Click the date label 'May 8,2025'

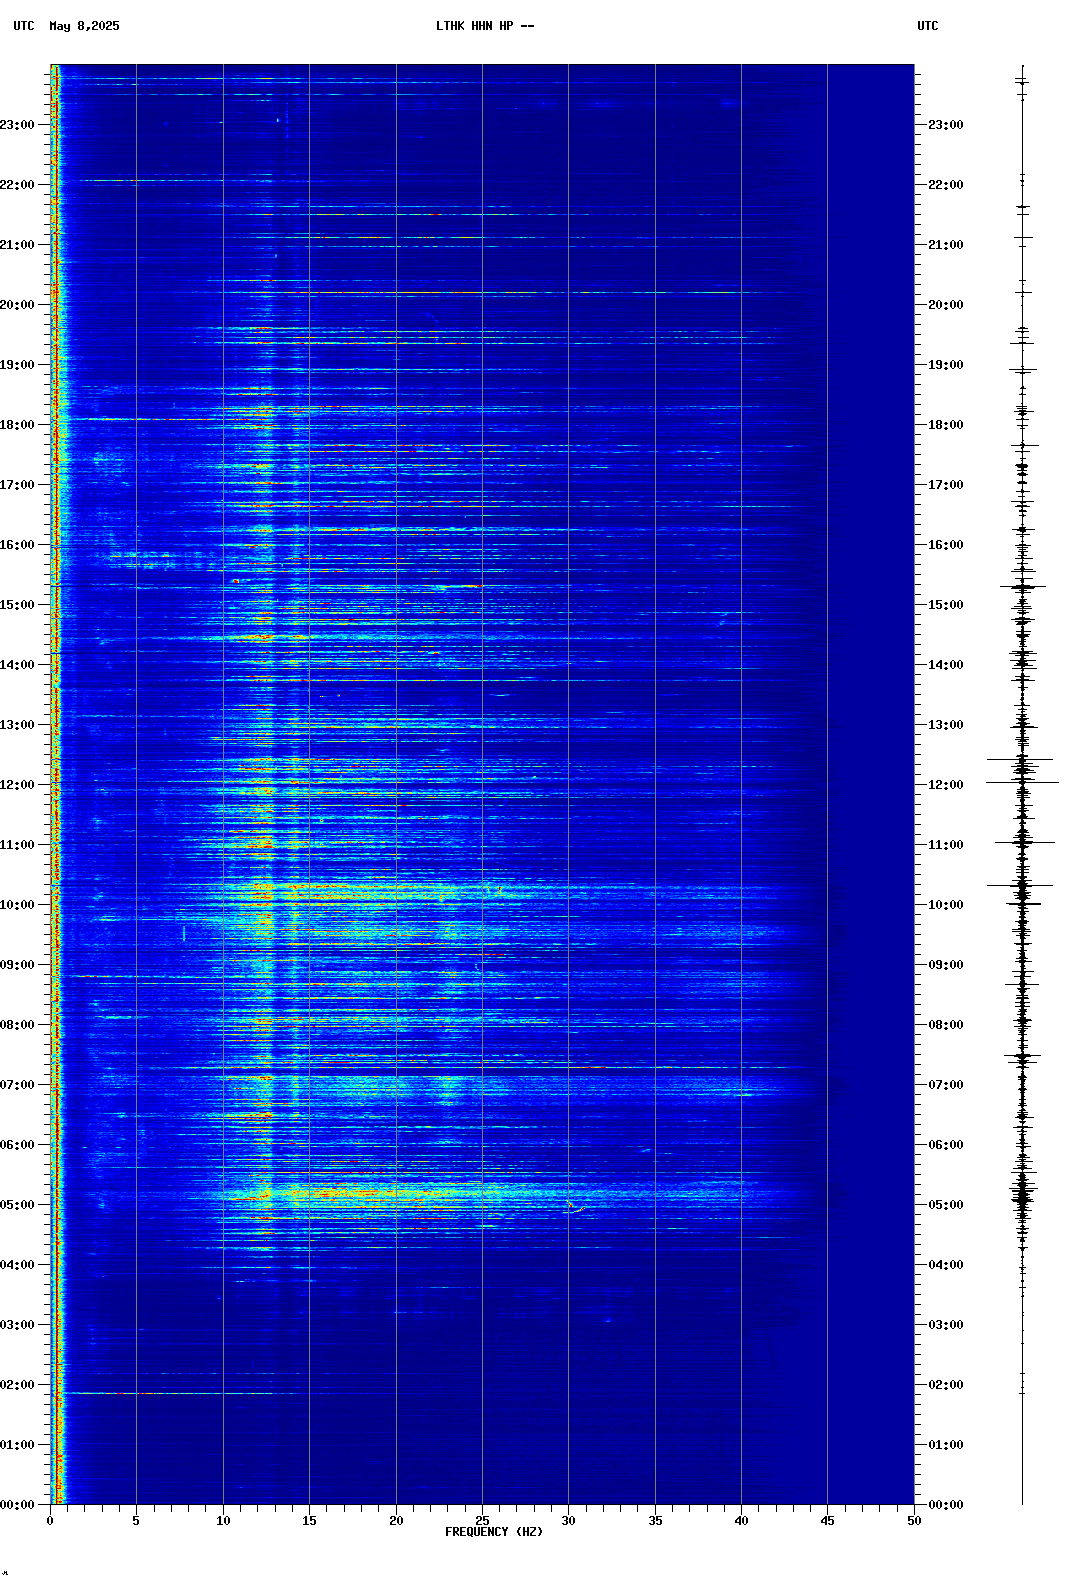click(84, 26)
